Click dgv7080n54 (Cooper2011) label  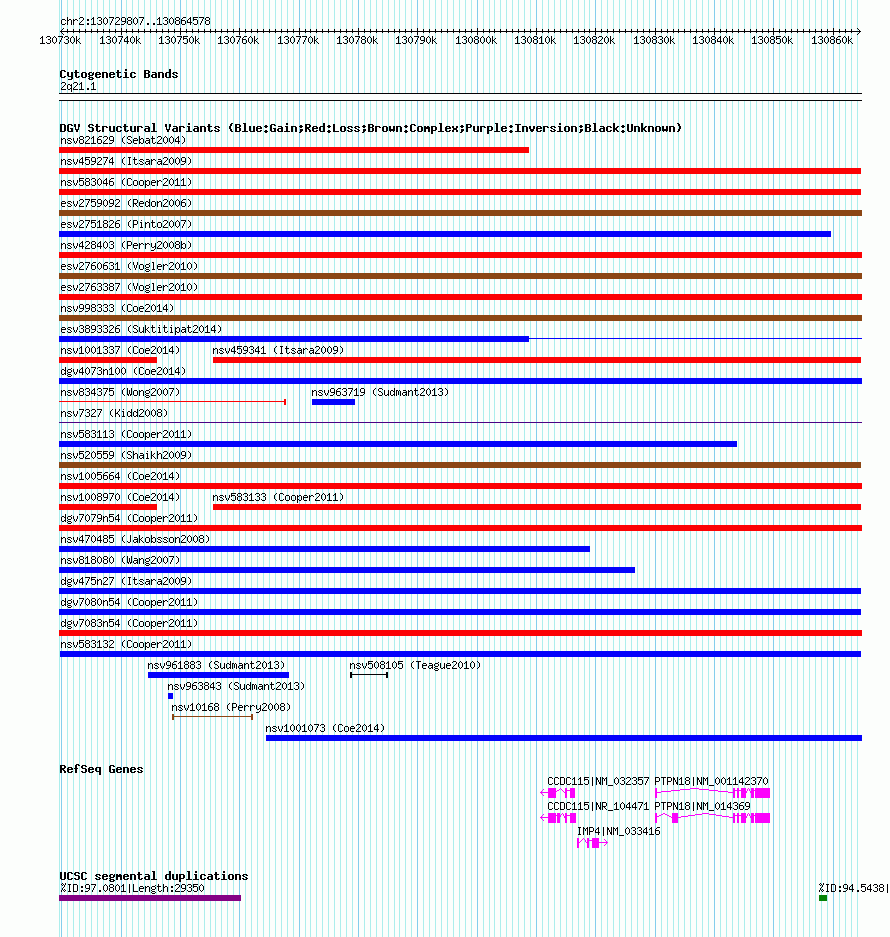(x=129, y=602)
